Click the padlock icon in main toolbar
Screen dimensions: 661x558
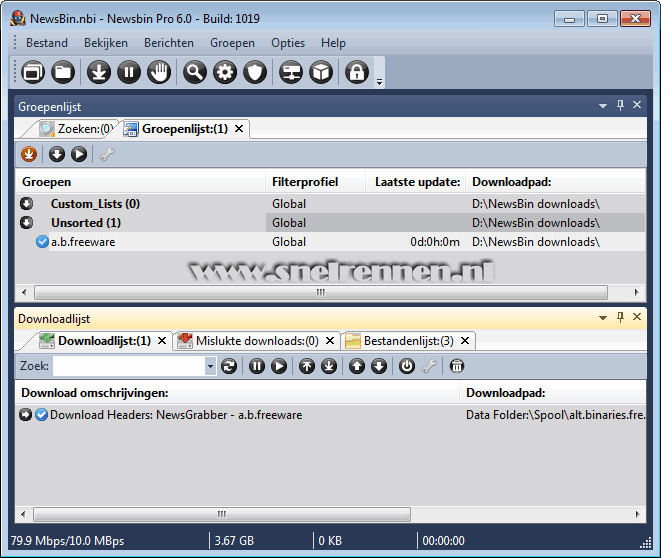(357, 72)
